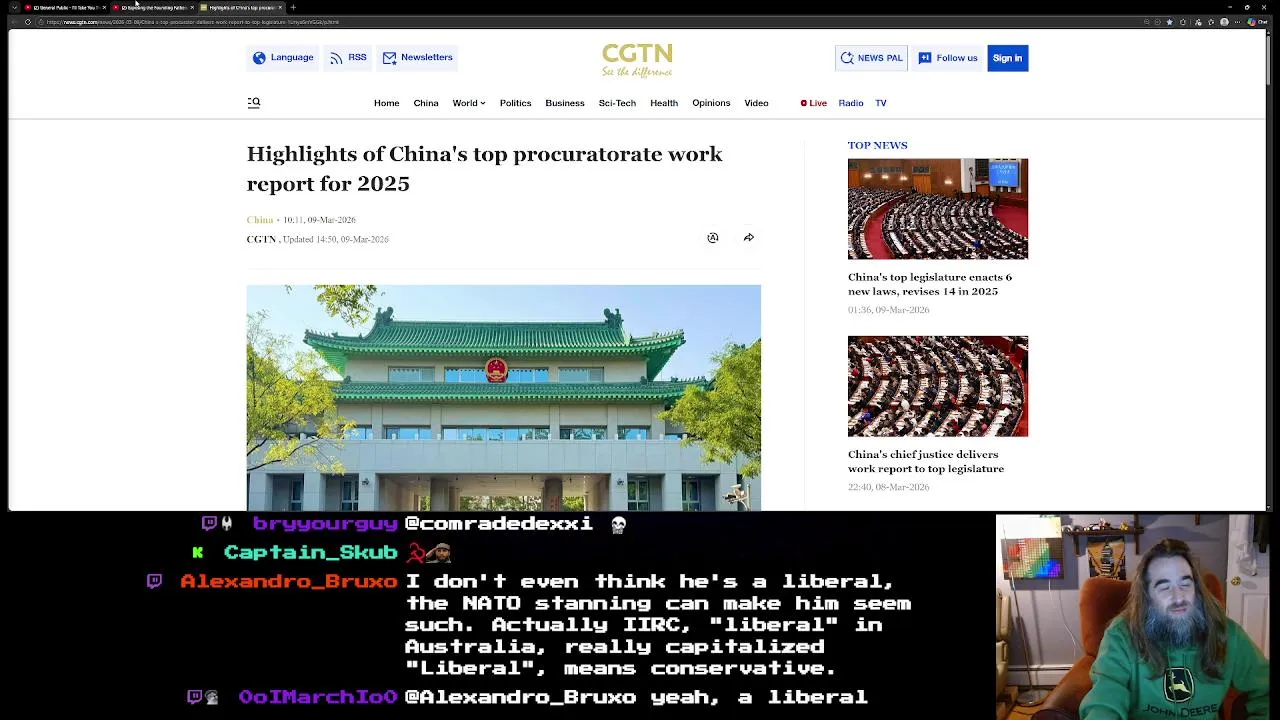Open the RSS feed link

tap(348, 57)
